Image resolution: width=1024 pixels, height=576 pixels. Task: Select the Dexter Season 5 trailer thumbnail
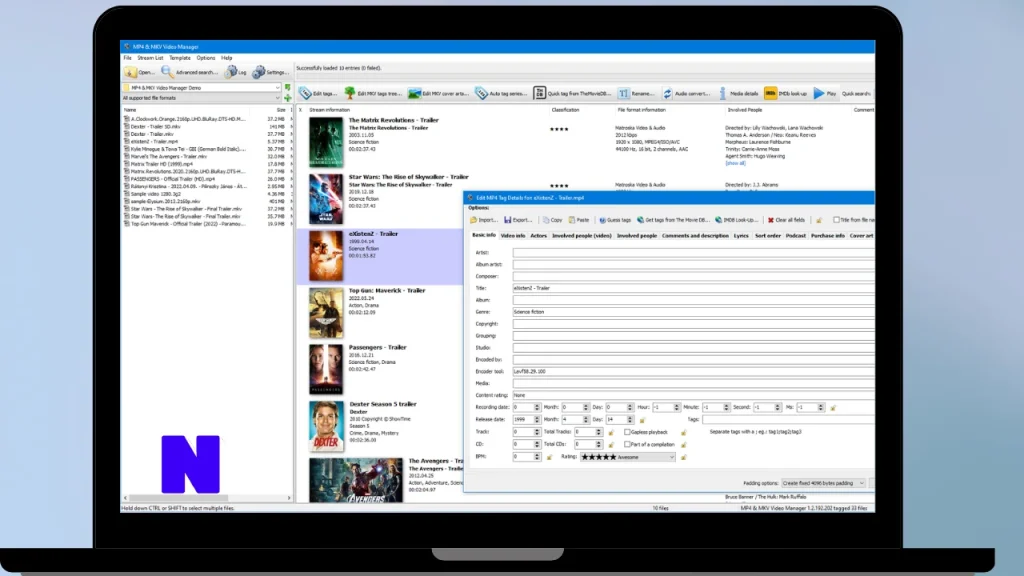click(x=326, y=426)
